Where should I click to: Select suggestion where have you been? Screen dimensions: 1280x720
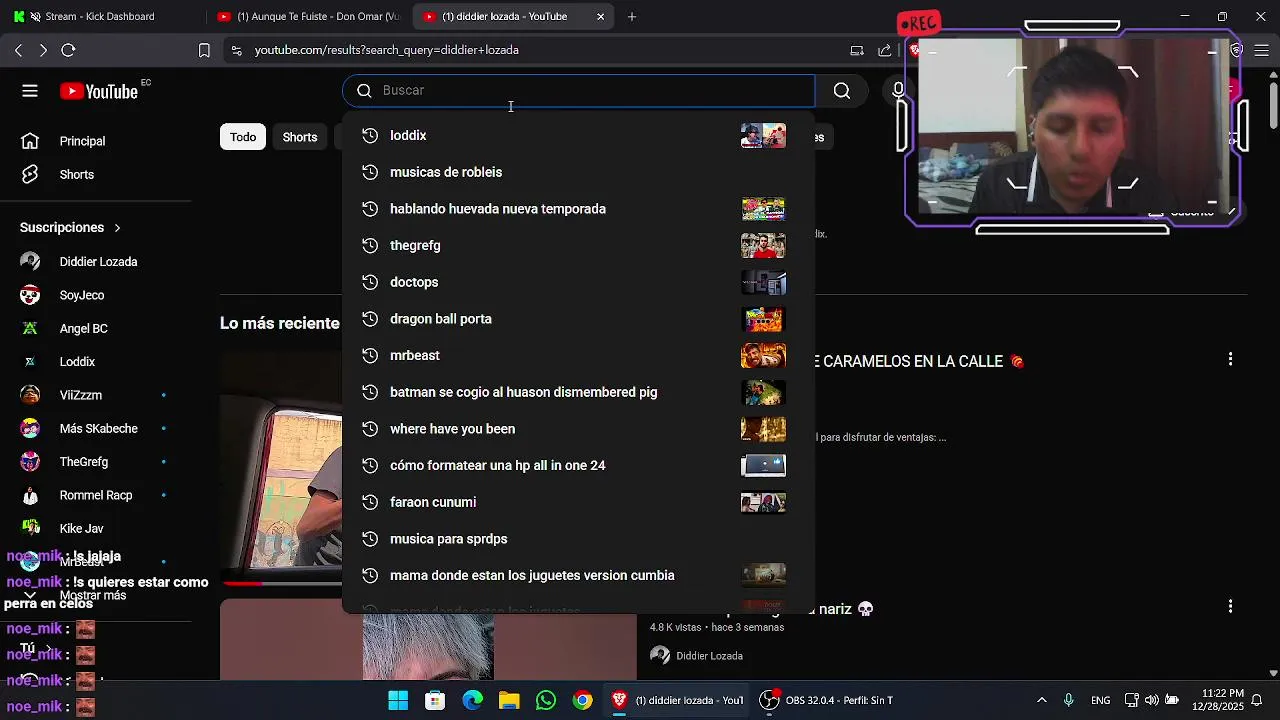click(x=578, y=429)
